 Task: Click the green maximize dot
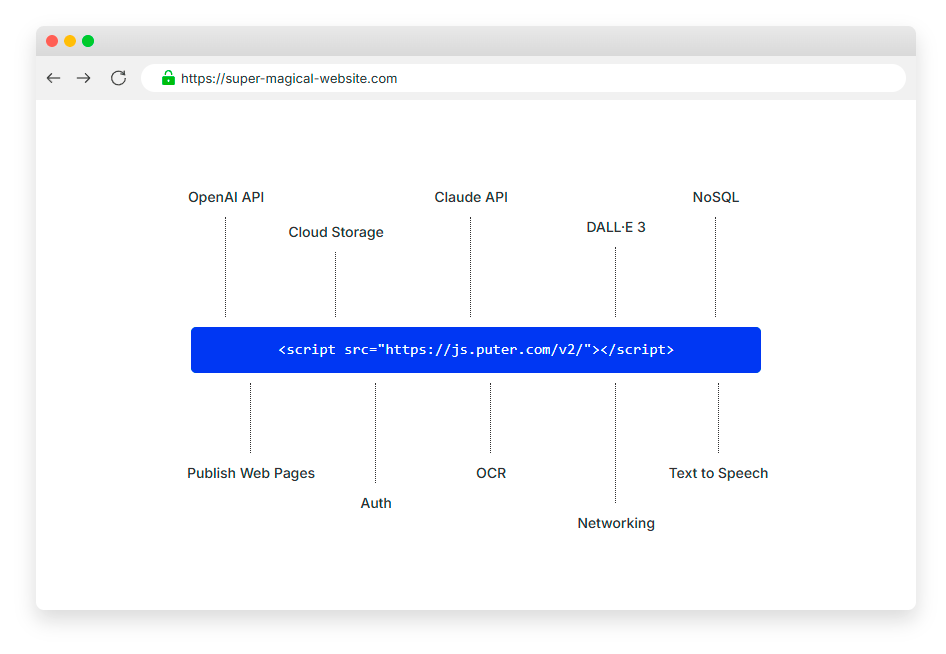[88, 41]
